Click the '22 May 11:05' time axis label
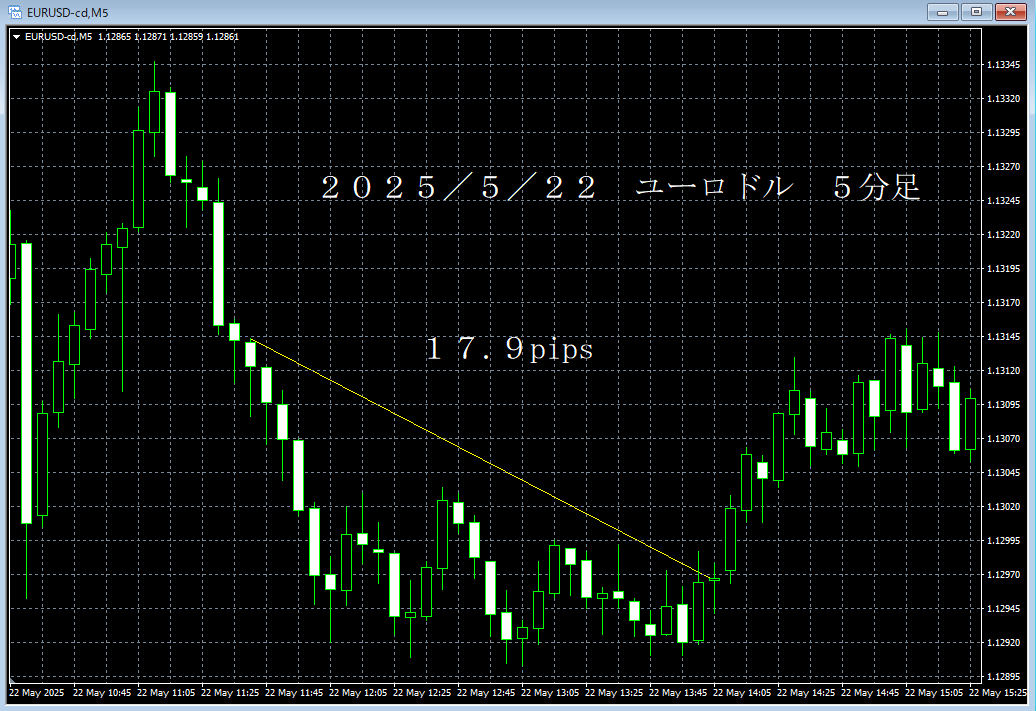The image size is (1036, 711). coord(166,692)
